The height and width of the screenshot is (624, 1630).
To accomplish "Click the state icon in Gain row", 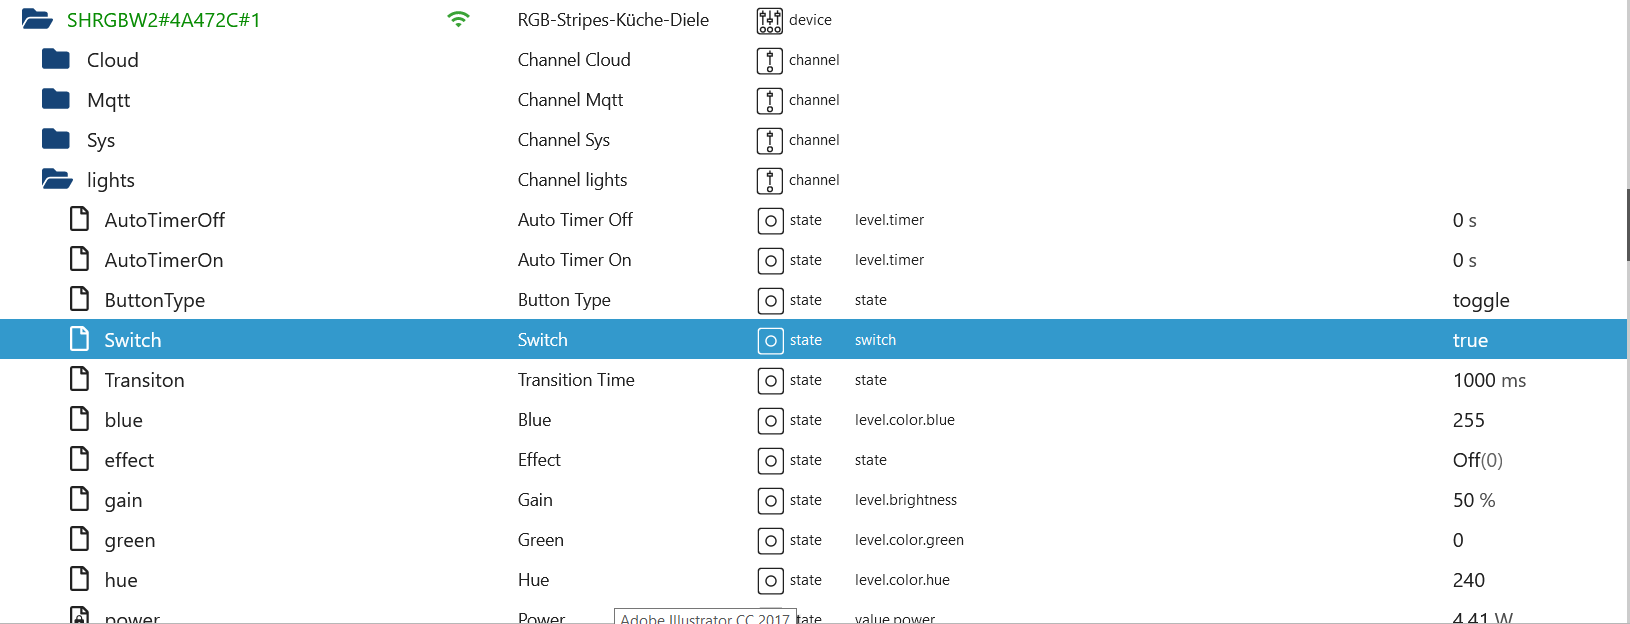I will [x=770, y=500].
